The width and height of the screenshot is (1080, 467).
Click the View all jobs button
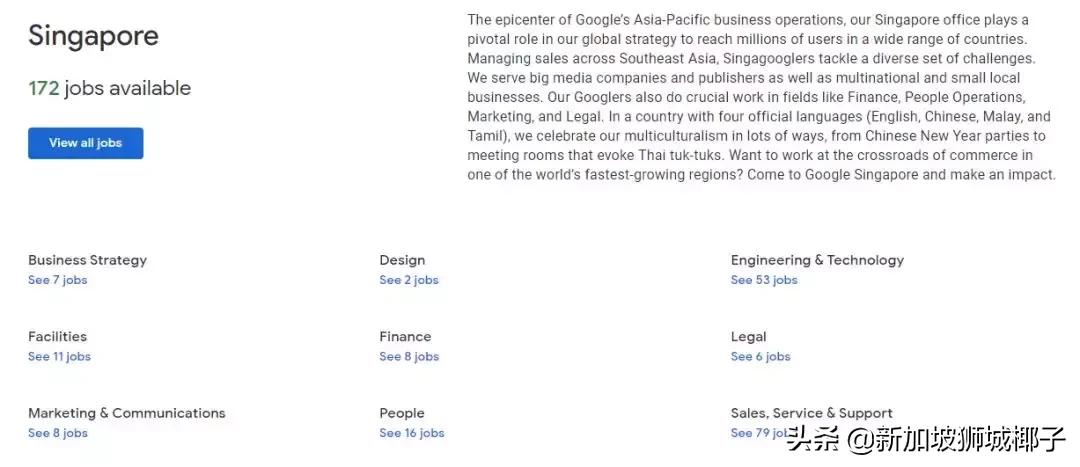[x=85, y=143]
